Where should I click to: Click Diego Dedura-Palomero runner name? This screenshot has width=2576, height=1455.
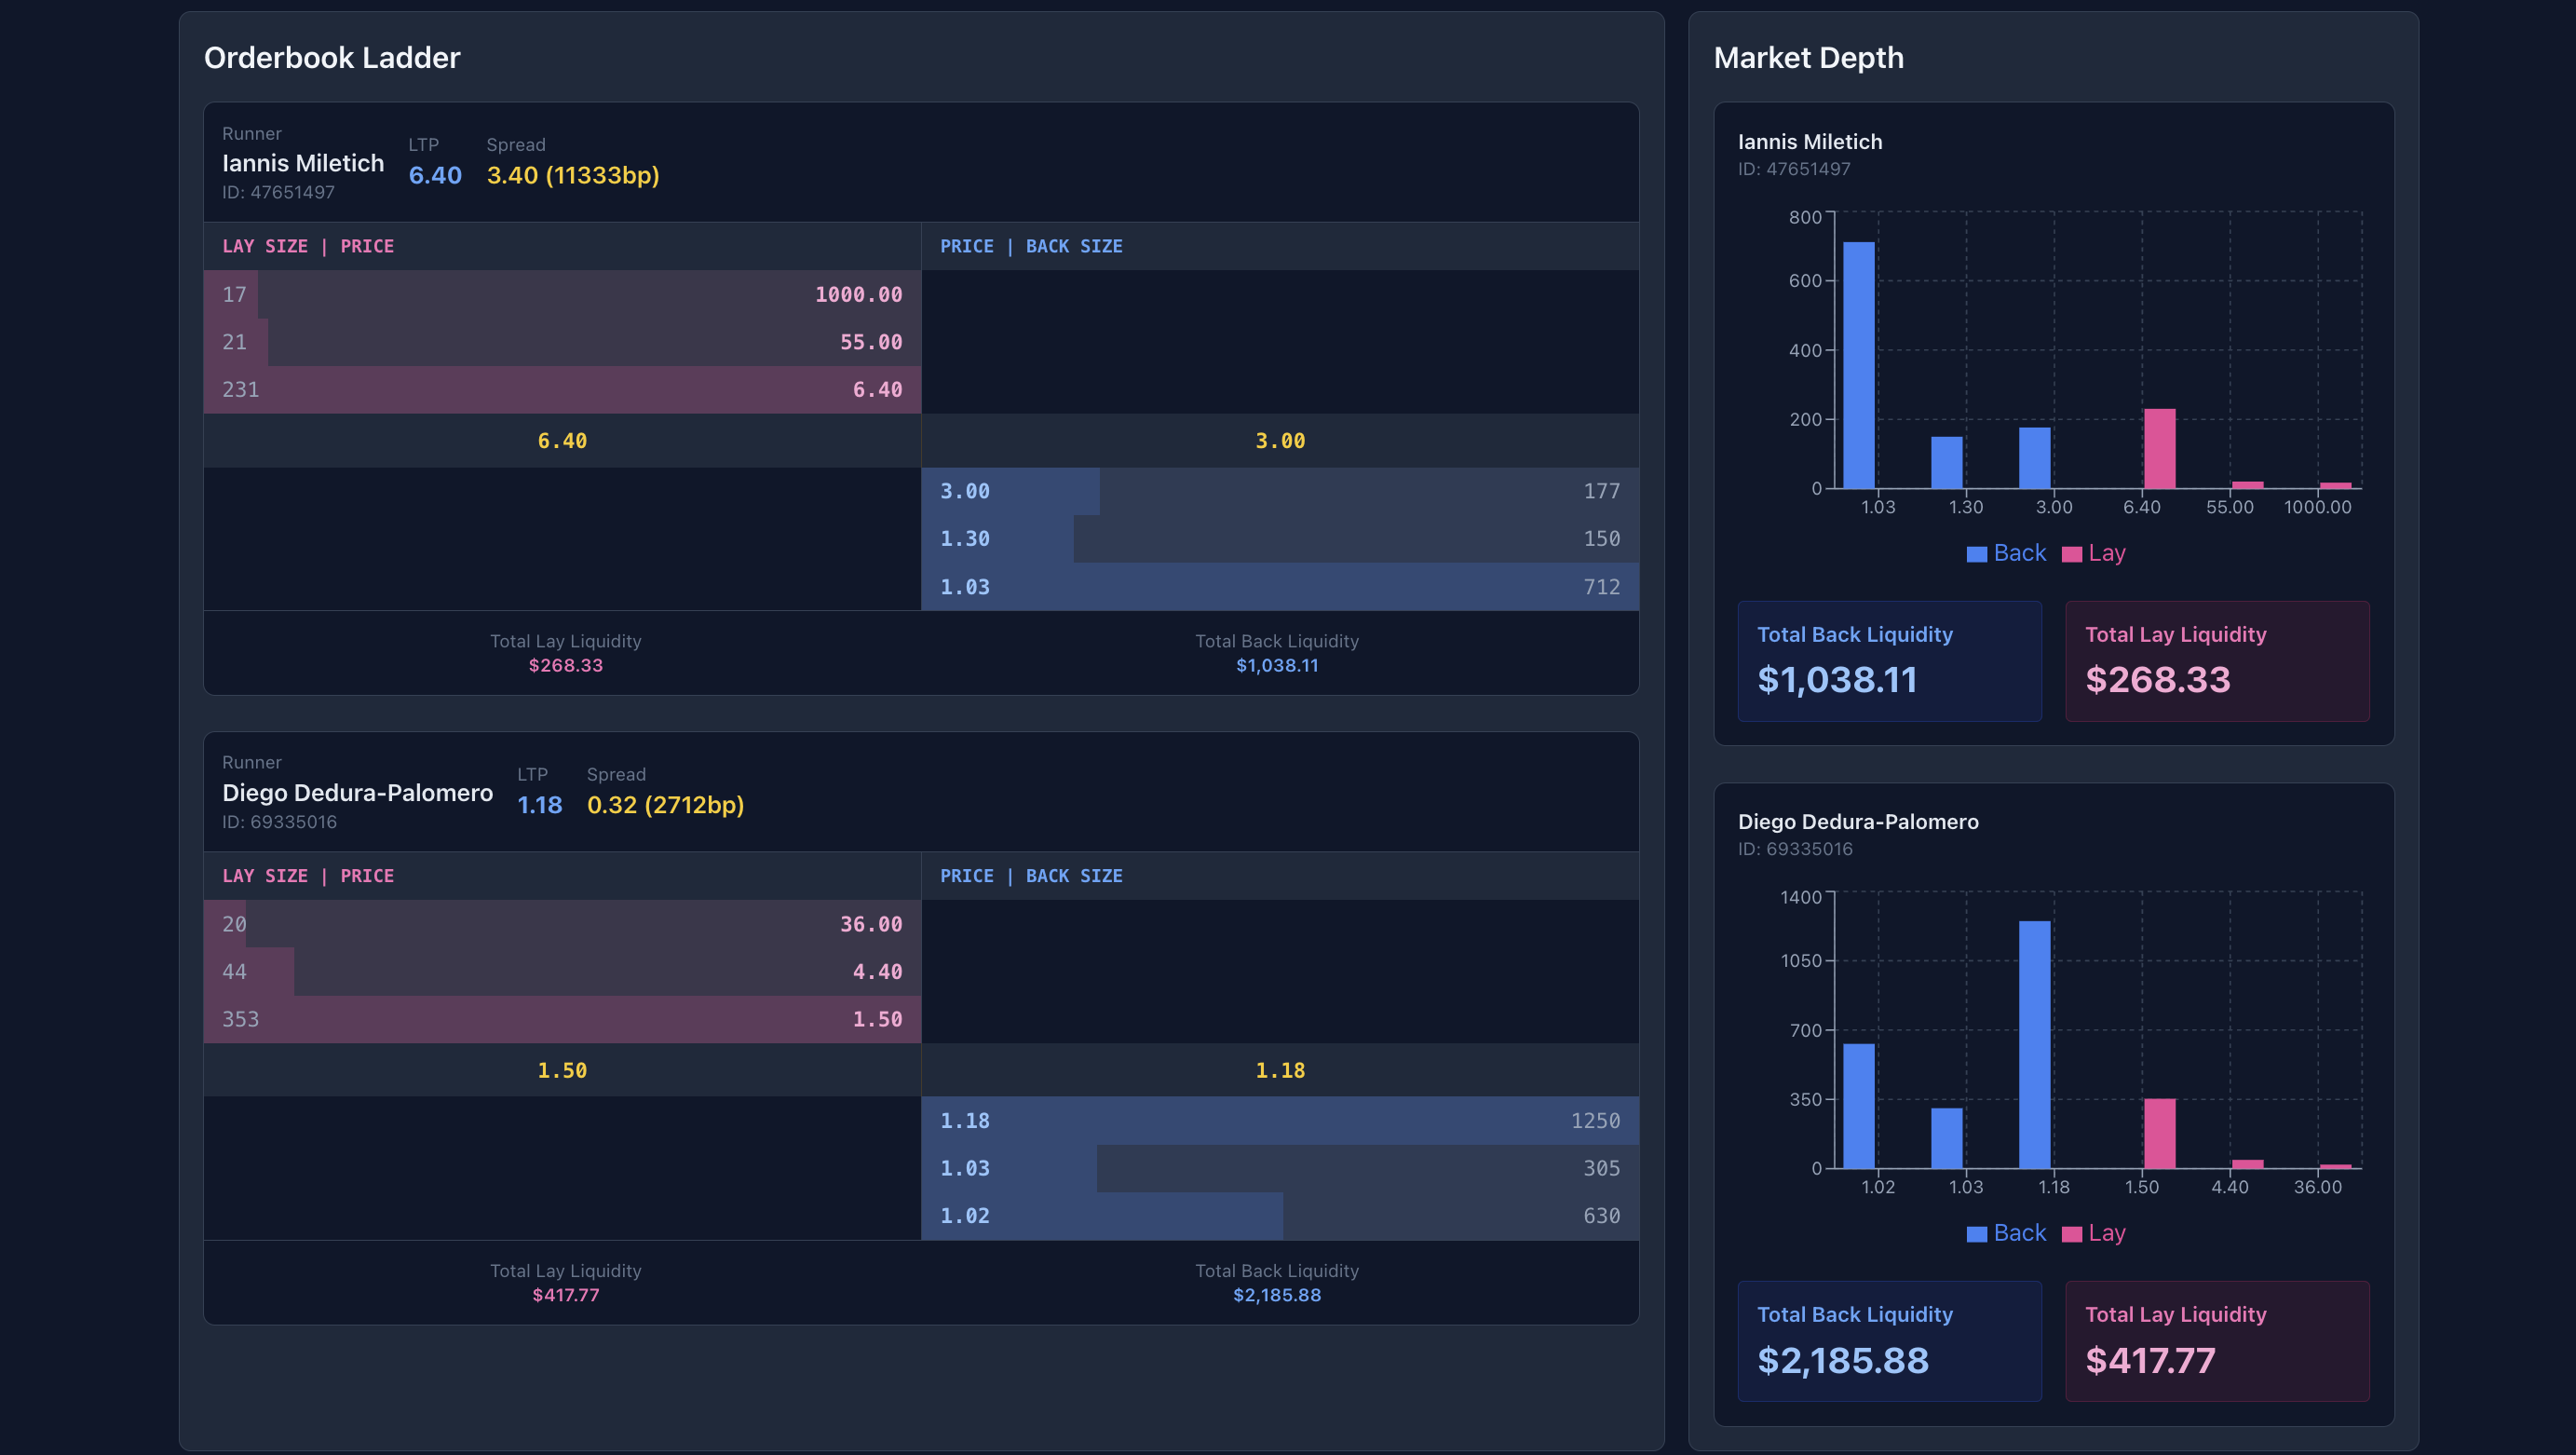coord(358,792)
